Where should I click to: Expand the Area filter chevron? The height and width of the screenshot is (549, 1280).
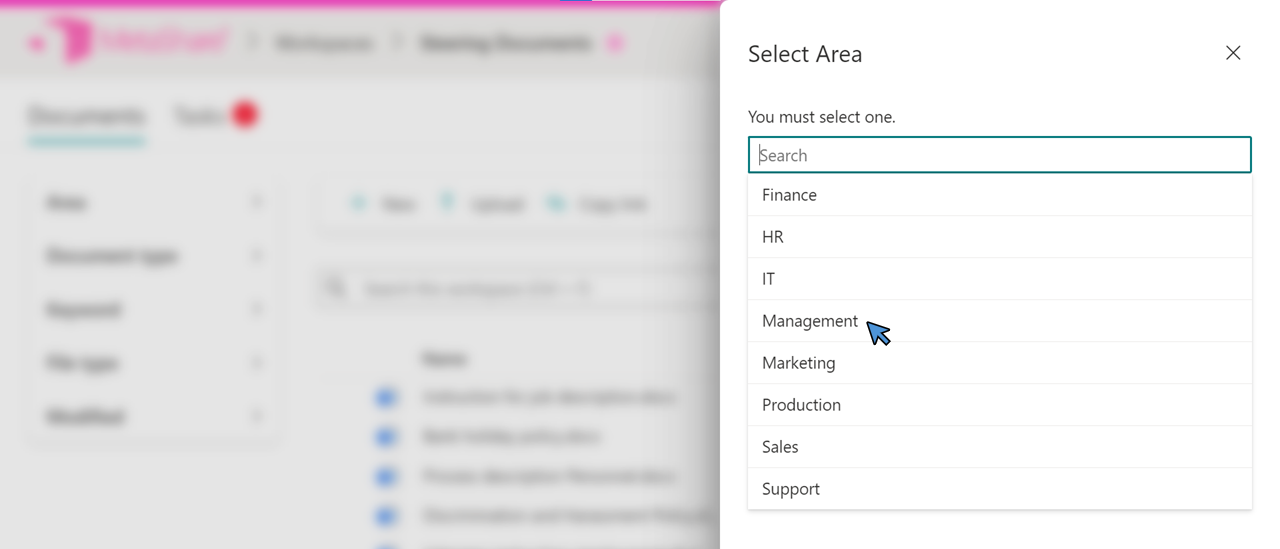tap(257, 203)
